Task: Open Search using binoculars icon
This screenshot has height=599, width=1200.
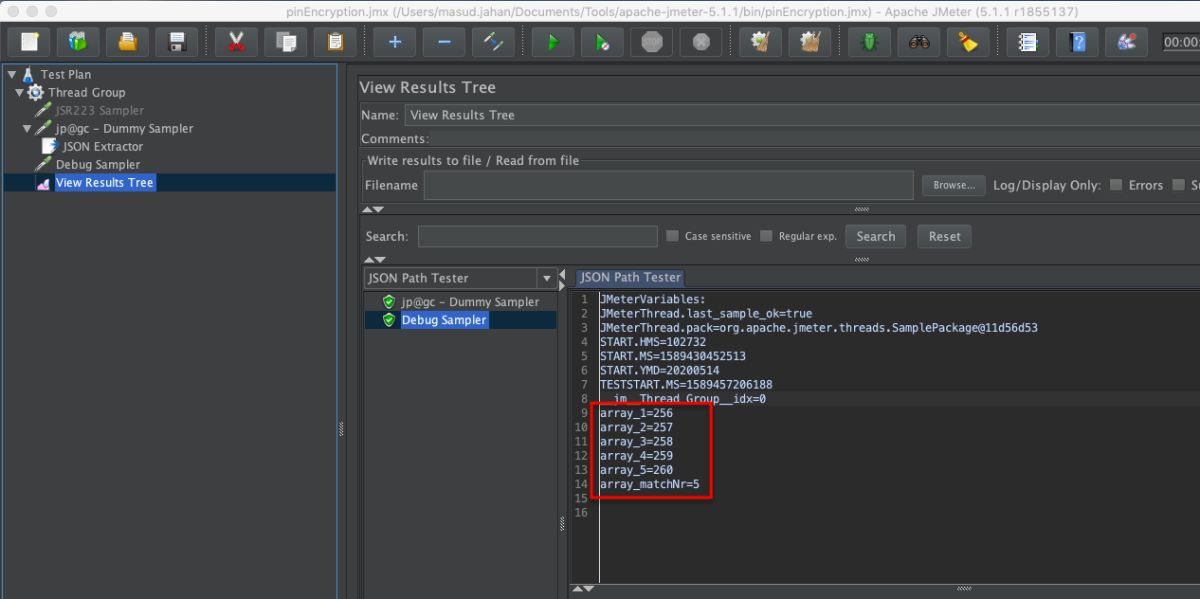Action: click(919, 42)
